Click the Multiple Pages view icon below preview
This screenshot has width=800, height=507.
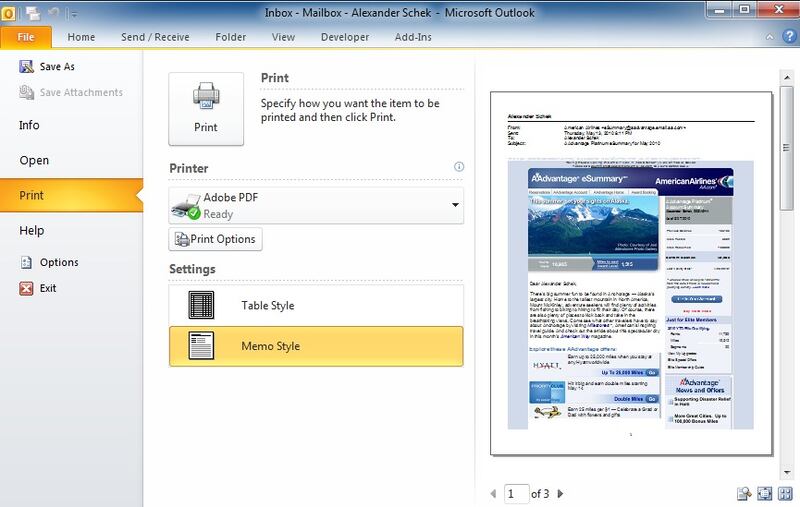tap(786, 493)
